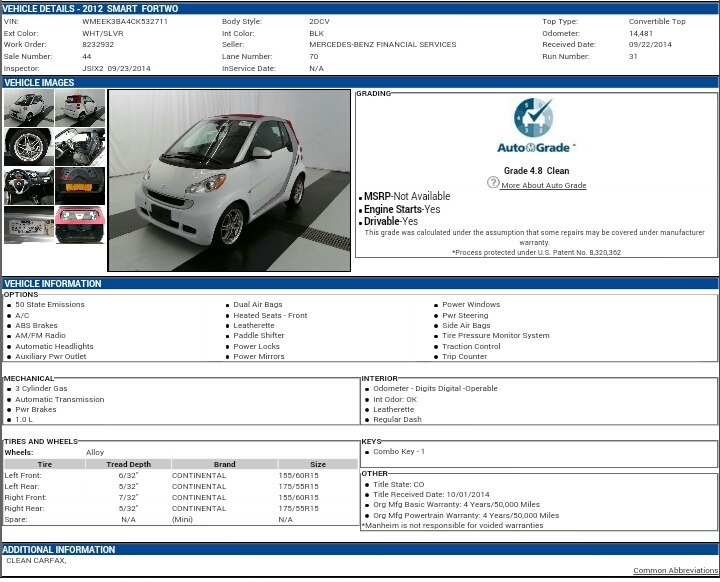Click the large main vehicle photo

tap(229, 180)
